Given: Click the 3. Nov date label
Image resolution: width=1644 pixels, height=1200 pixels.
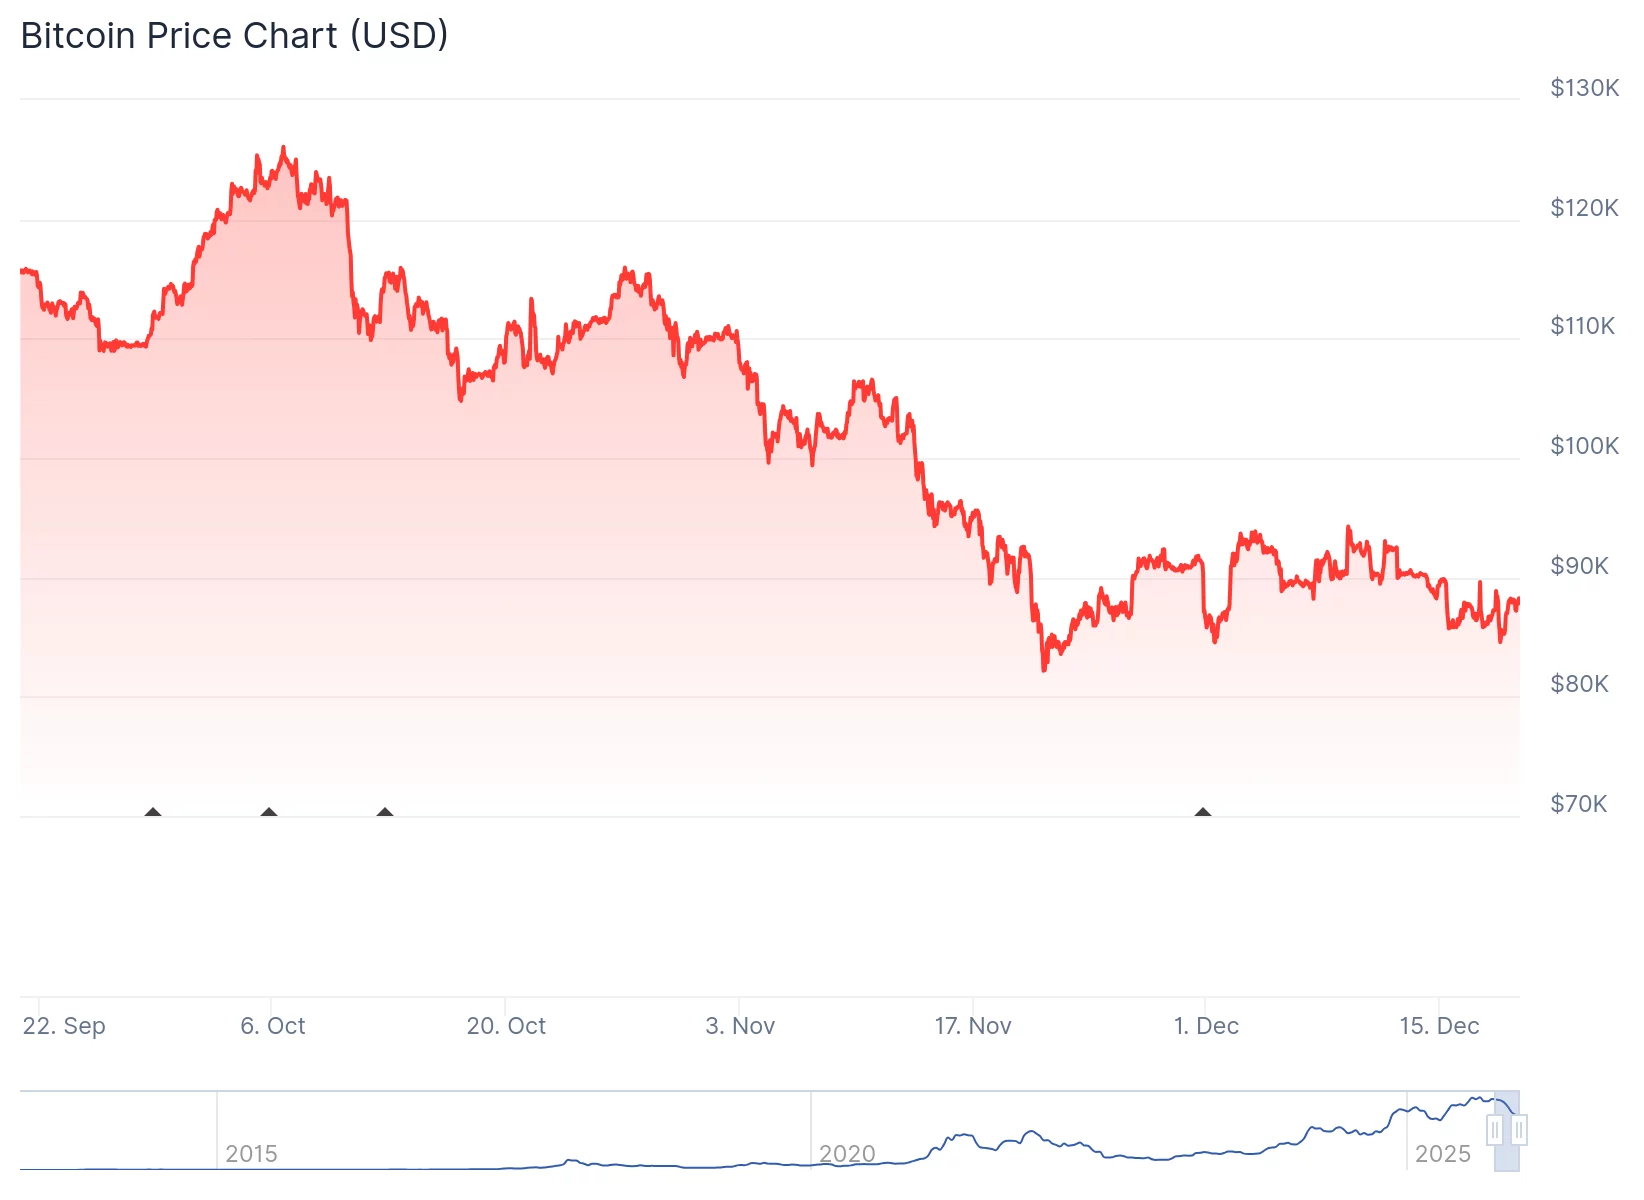Looking at the screenshot, I should tap(740, 1026).
